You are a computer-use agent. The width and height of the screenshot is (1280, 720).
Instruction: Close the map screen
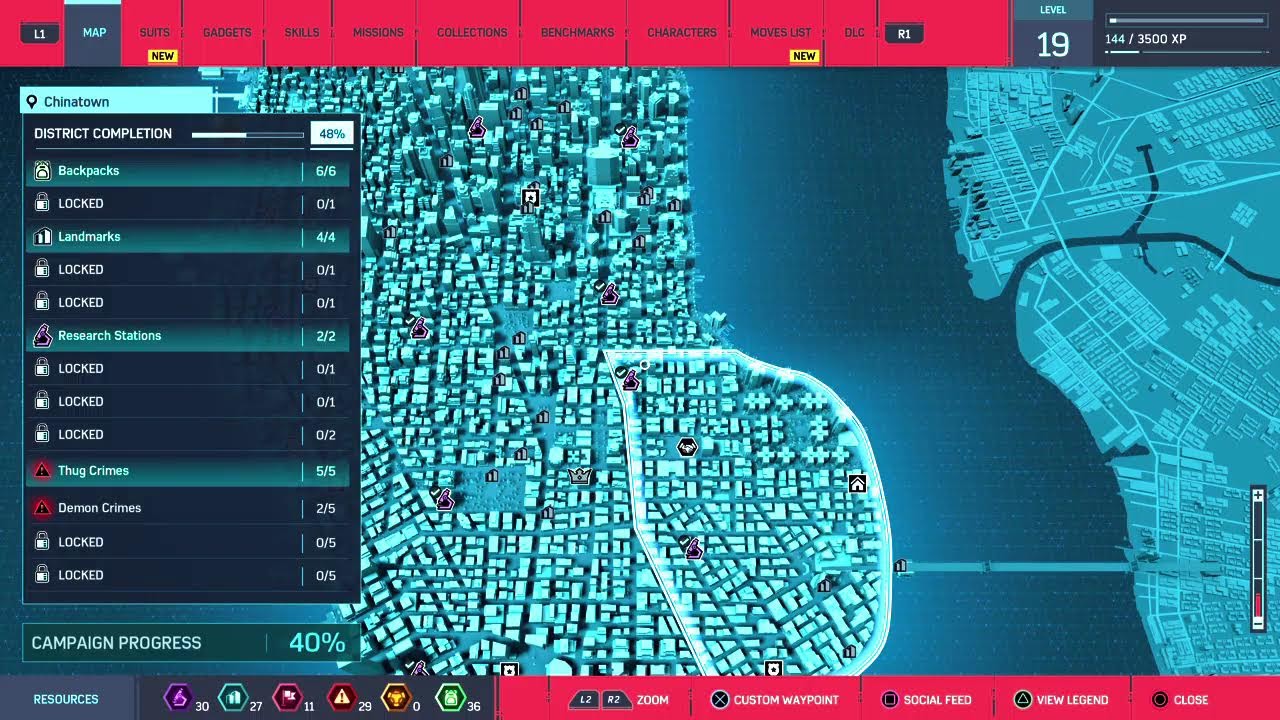point(1180,700)
